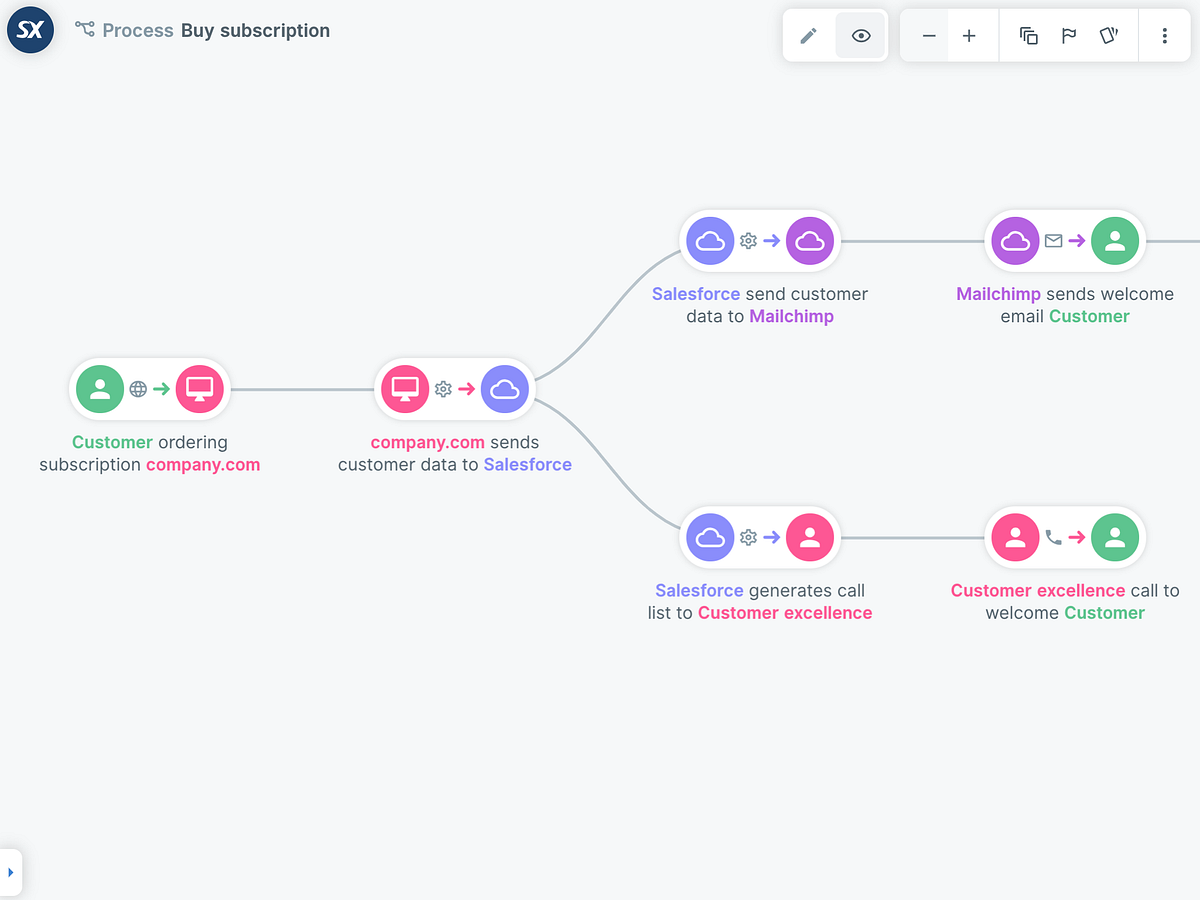
Task: Click the 'Process' breadcrumb label
Action: point(139,30)
